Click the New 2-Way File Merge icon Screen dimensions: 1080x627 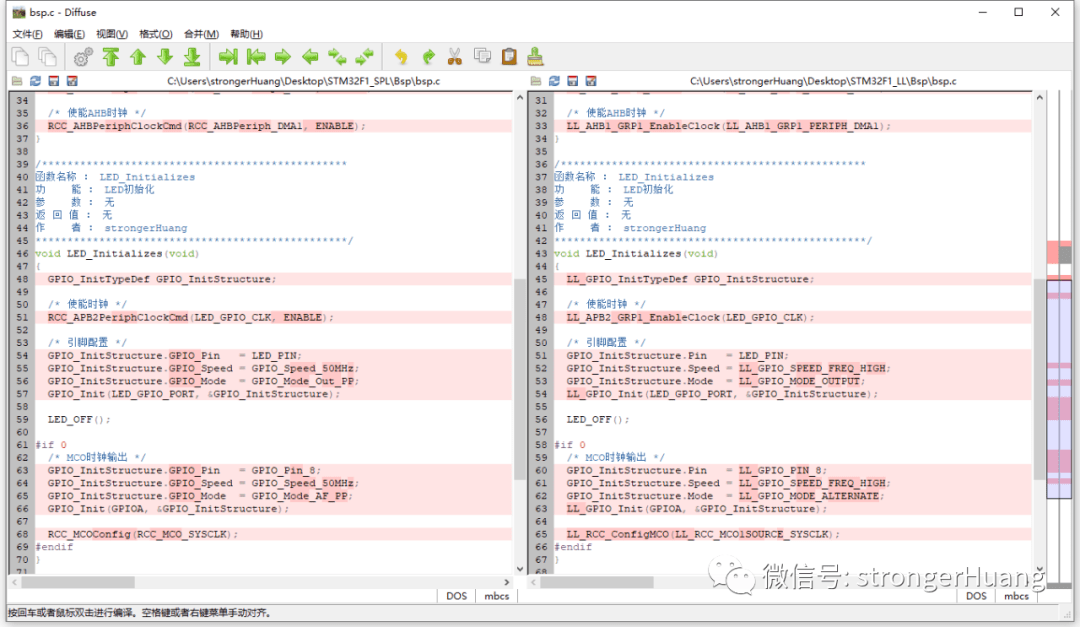[21, 56]
